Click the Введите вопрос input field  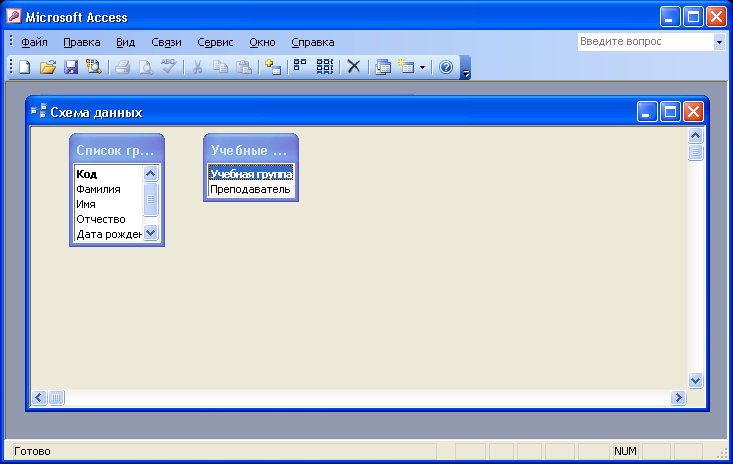pos(646,42)
